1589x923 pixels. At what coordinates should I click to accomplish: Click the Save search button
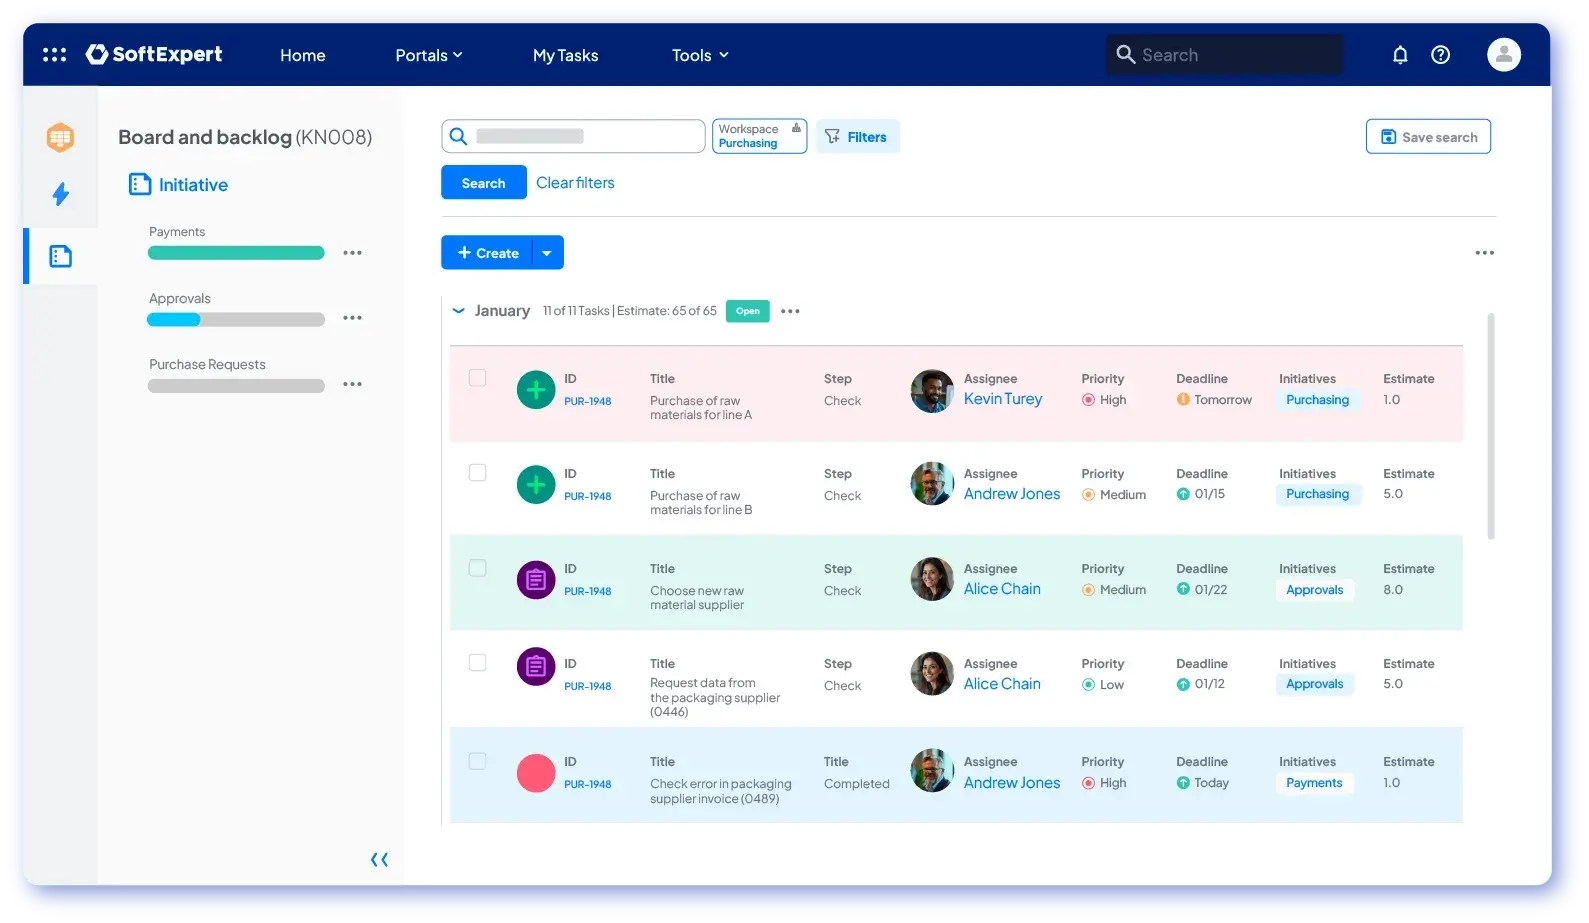[x=1428, y=137]
